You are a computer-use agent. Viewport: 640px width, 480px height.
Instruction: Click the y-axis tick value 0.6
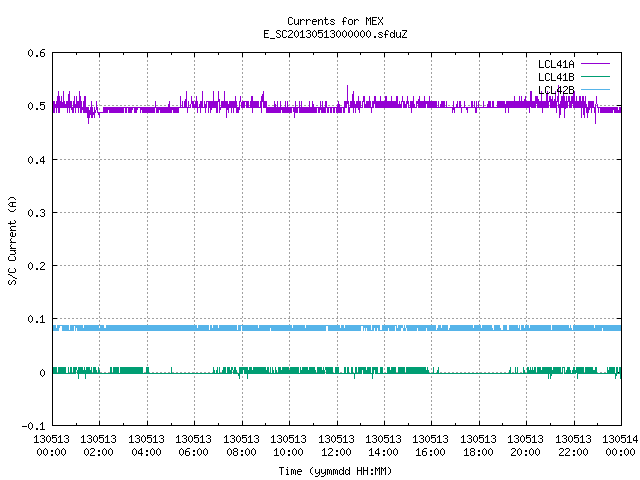click(36, 53)
